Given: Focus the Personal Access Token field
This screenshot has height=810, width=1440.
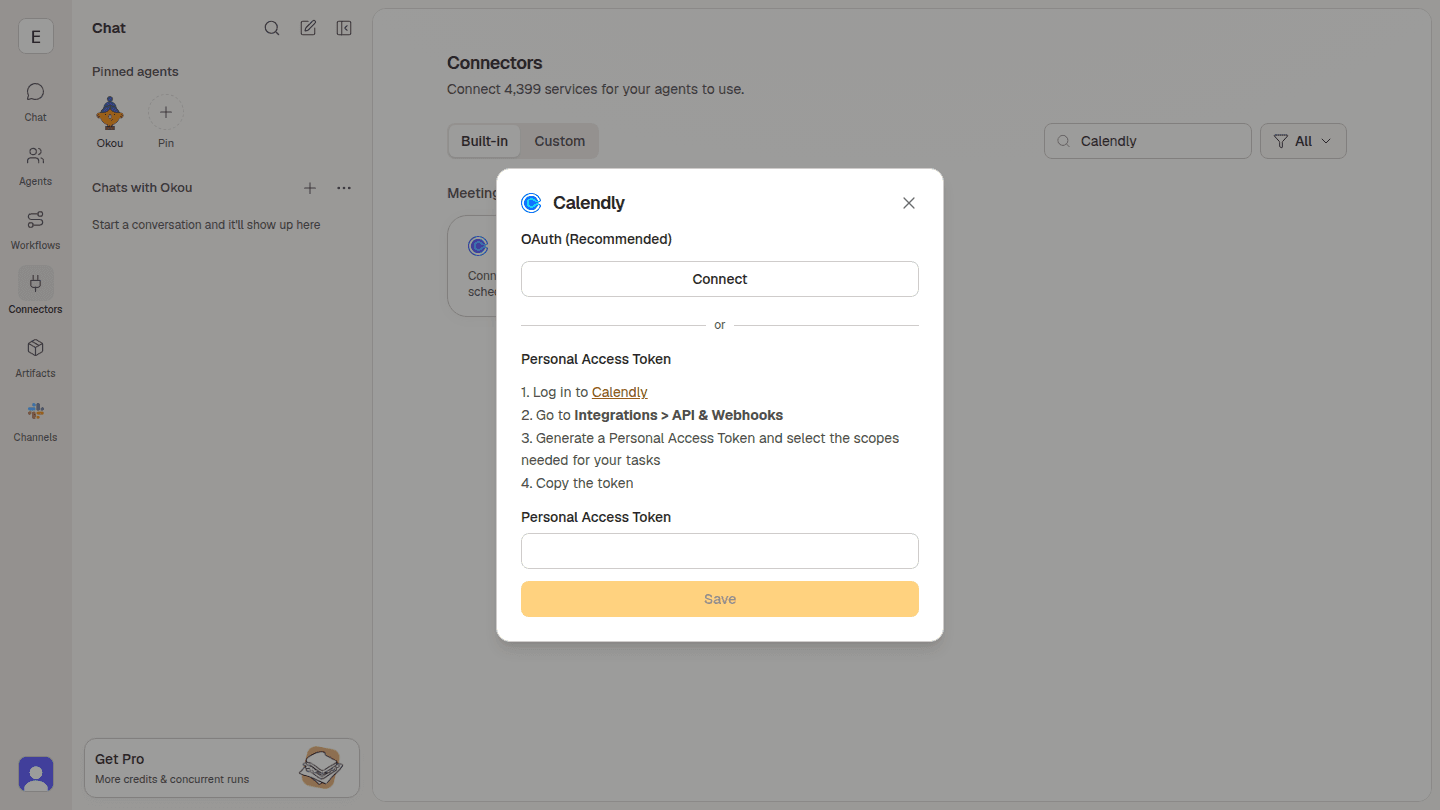Looking at the screenshot, I should (720, 551).
